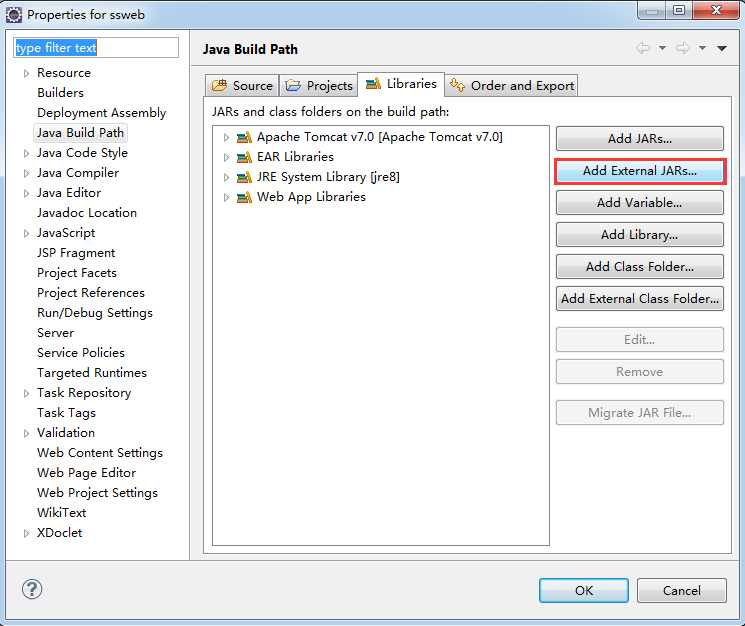Screen dimensions: 745x626
Task: Click Add External Class Folder... button
Action: point(640,298)
